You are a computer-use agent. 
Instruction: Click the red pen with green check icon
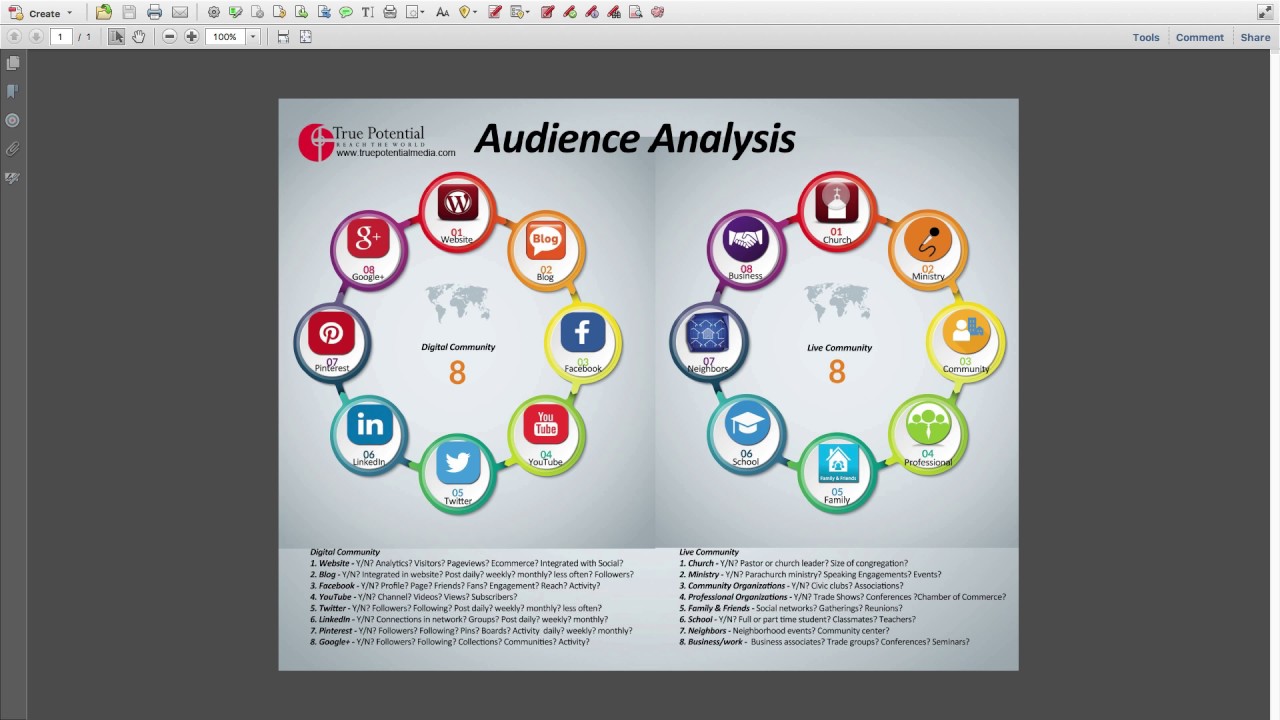(570, 12)
